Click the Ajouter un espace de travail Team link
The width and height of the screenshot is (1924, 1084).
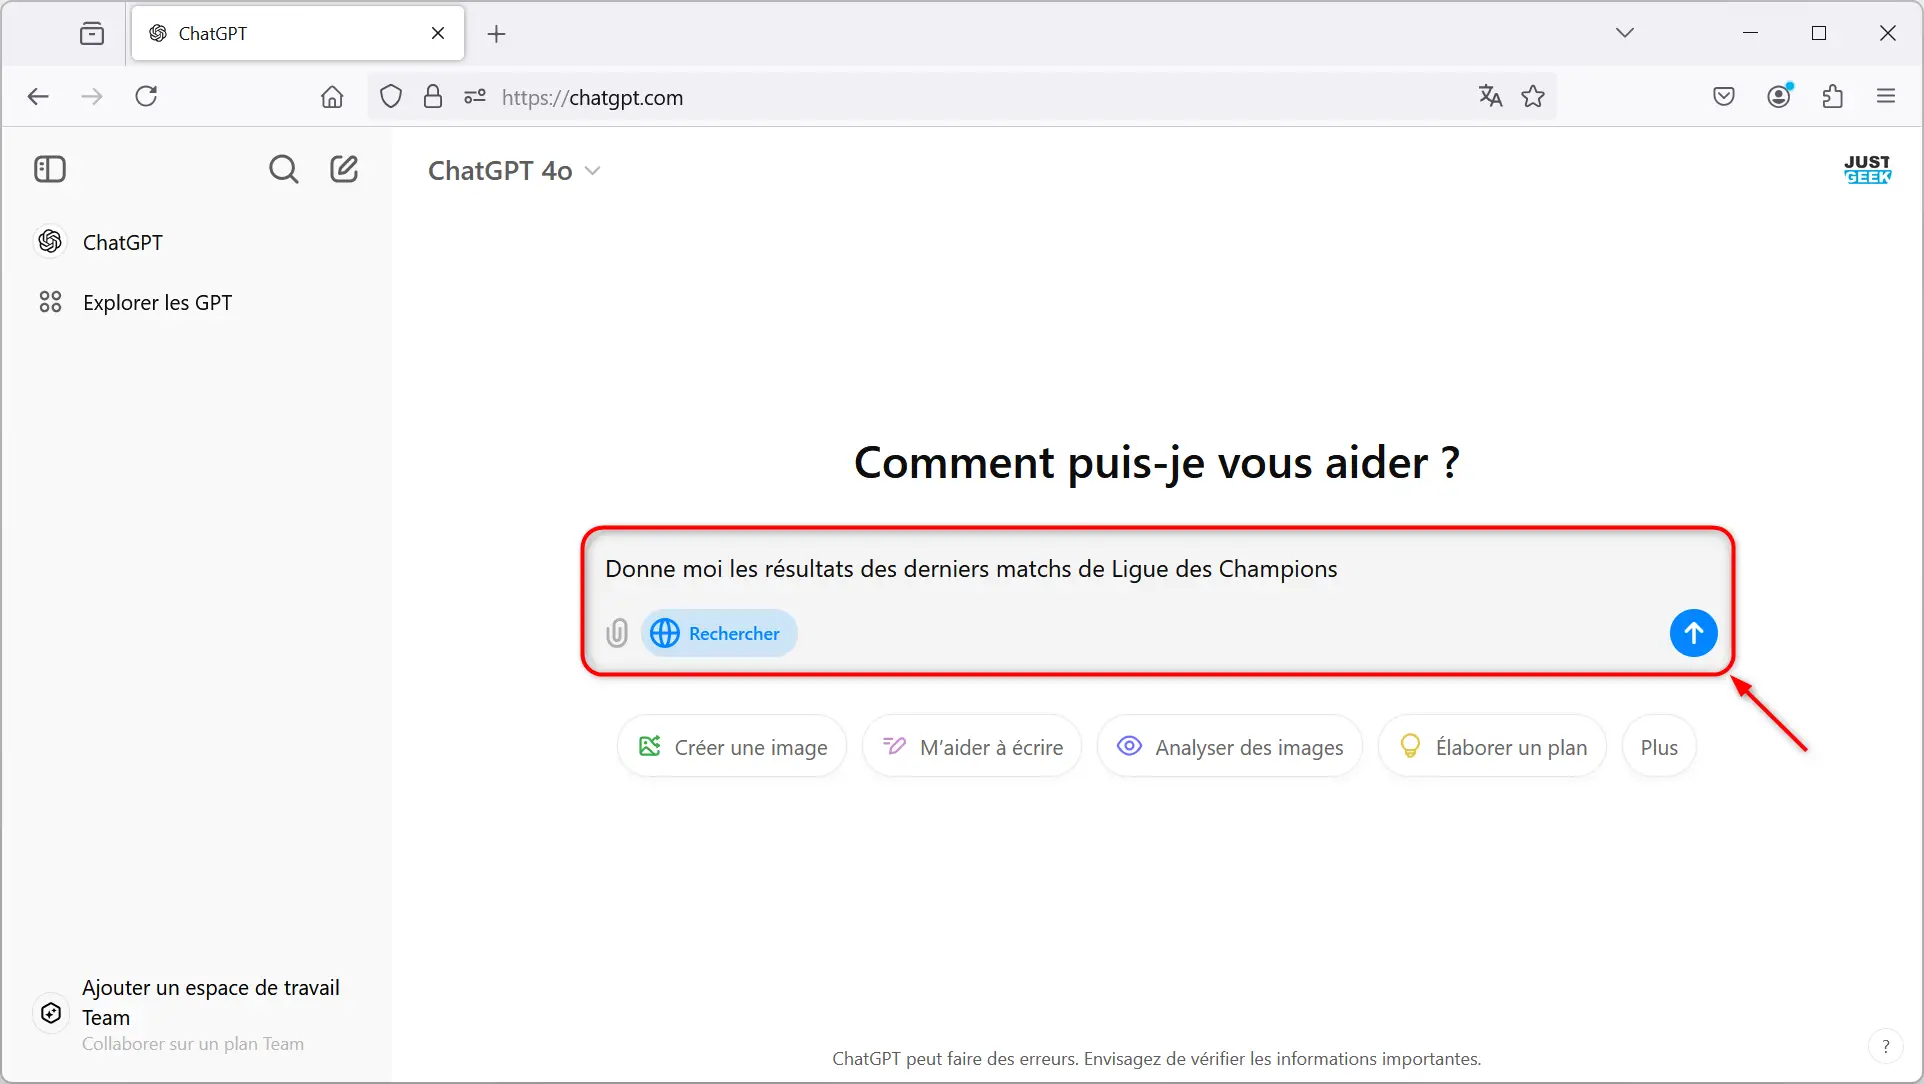(209, 1002)
